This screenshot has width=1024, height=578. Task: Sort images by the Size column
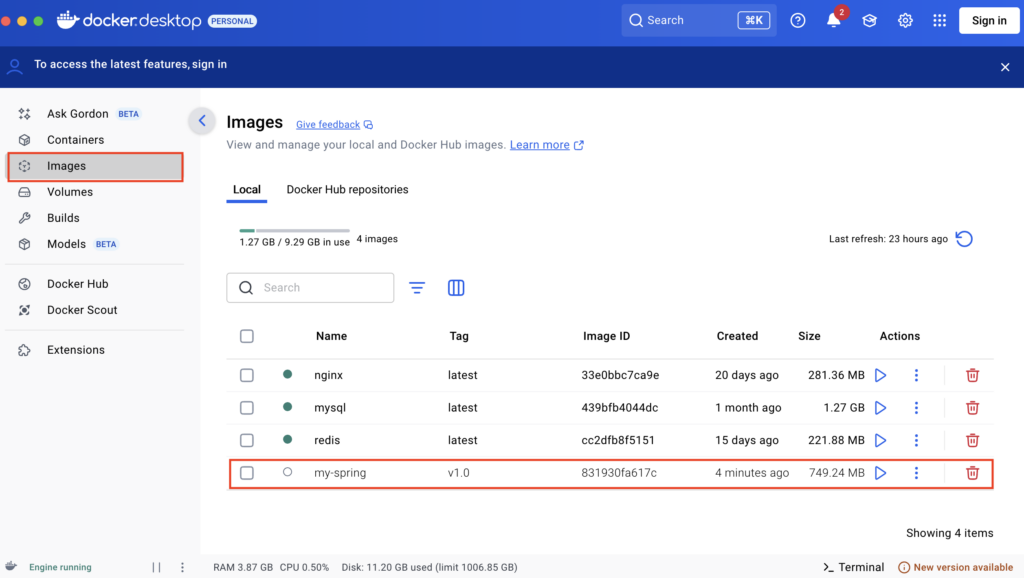(809, 336)
